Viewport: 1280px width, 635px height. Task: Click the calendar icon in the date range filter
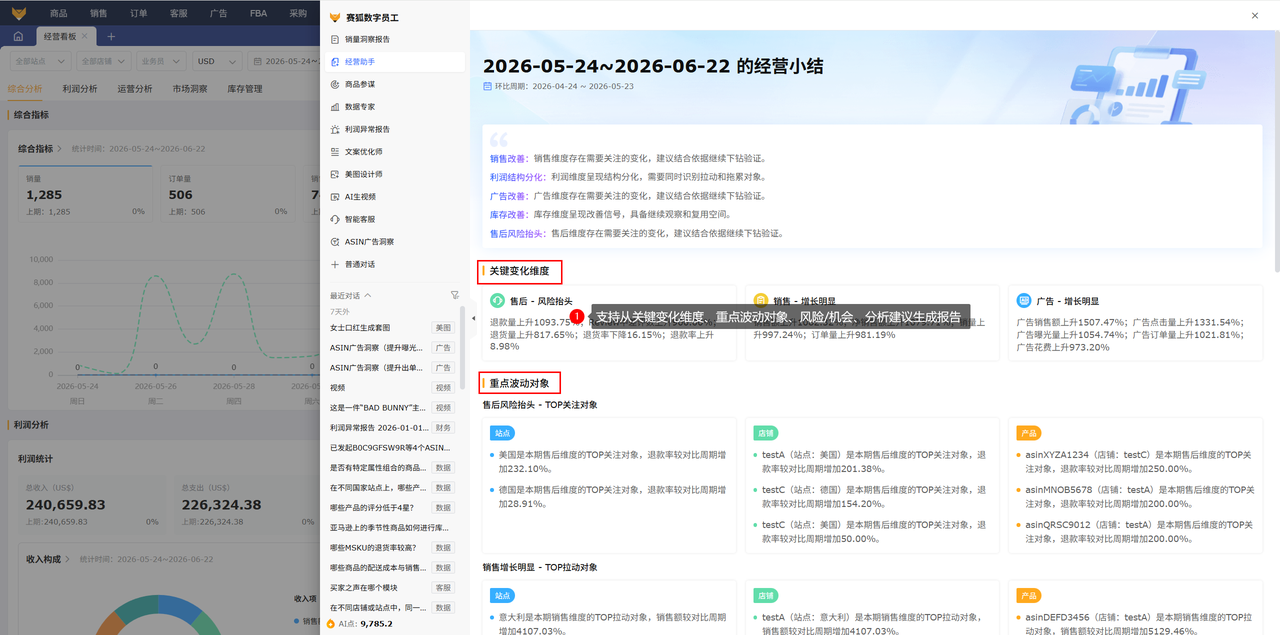[258, 61]
